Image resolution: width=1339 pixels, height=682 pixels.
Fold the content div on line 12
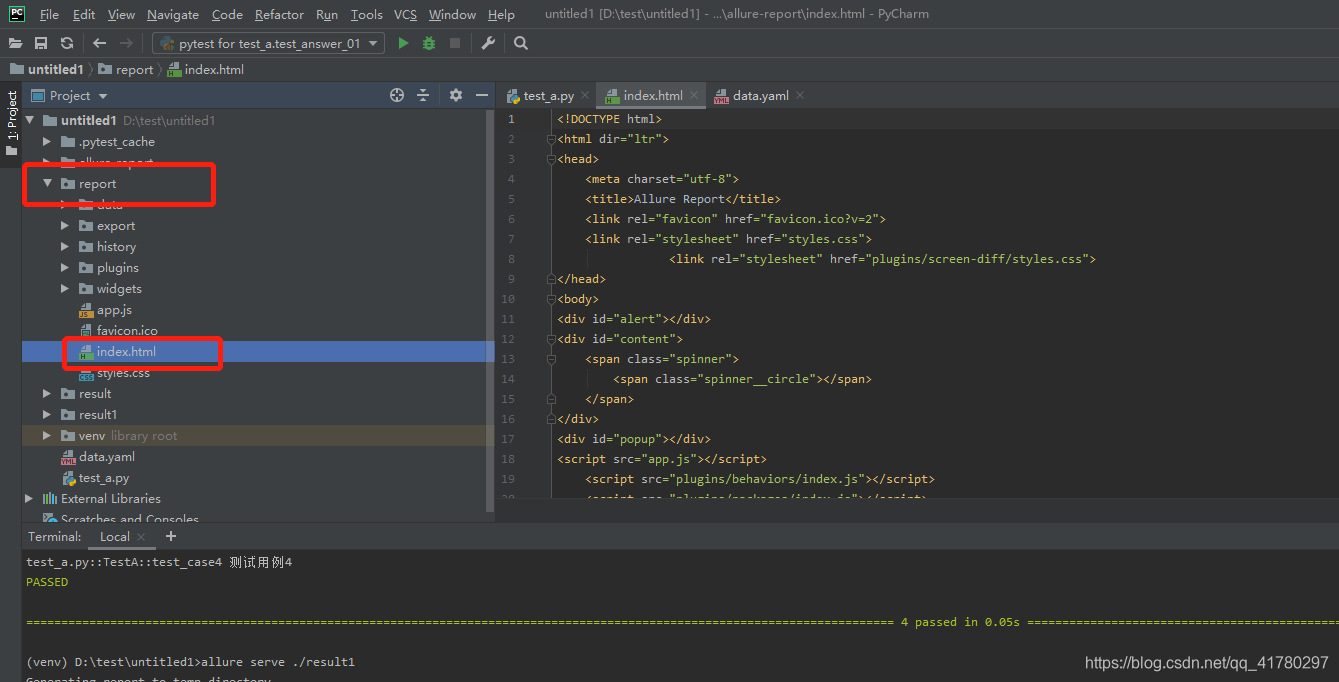tap(550, 339)
